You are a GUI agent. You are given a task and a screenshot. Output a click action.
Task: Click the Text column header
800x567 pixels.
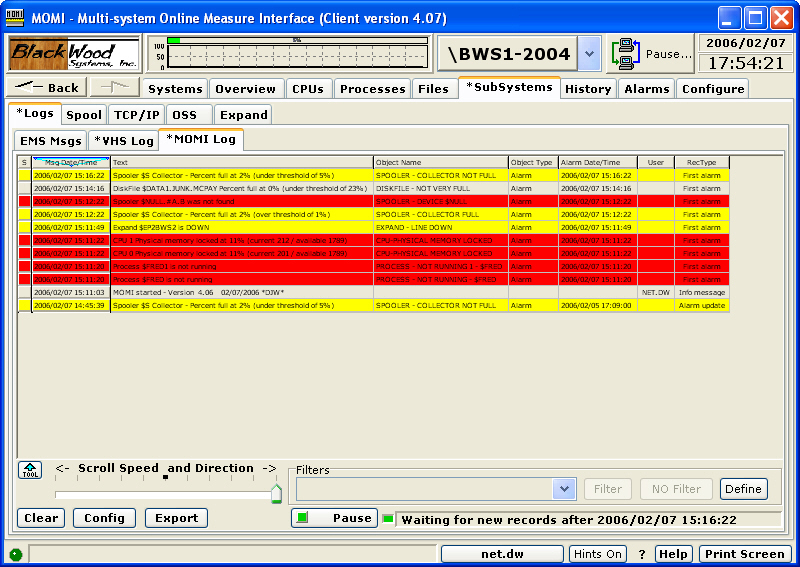click(242, 162)
